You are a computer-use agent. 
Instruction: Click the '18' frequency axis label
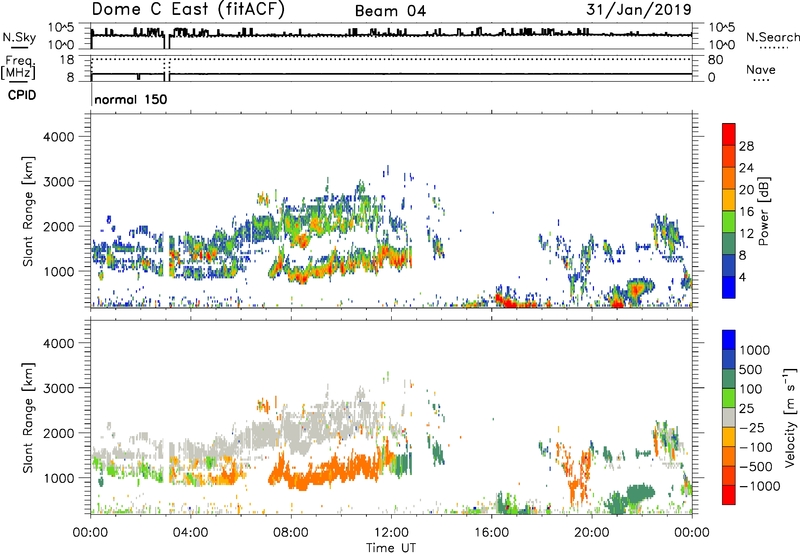click(x=66, y=60)
